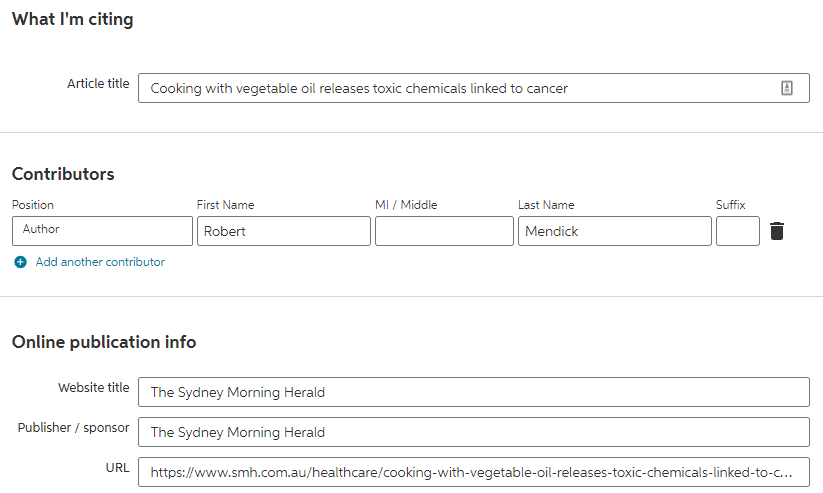Click the Website title input field
The width and height of the screenshot is (823, 493).
pyautogui.click(x=473, y=392)
